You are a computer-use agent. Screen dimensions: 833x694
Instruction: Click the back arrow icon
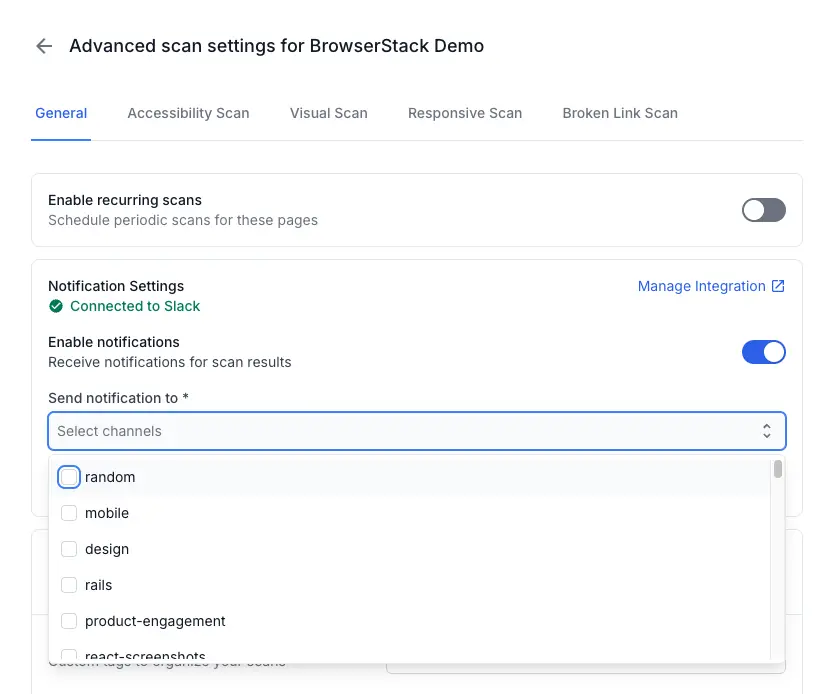(44, 46)
